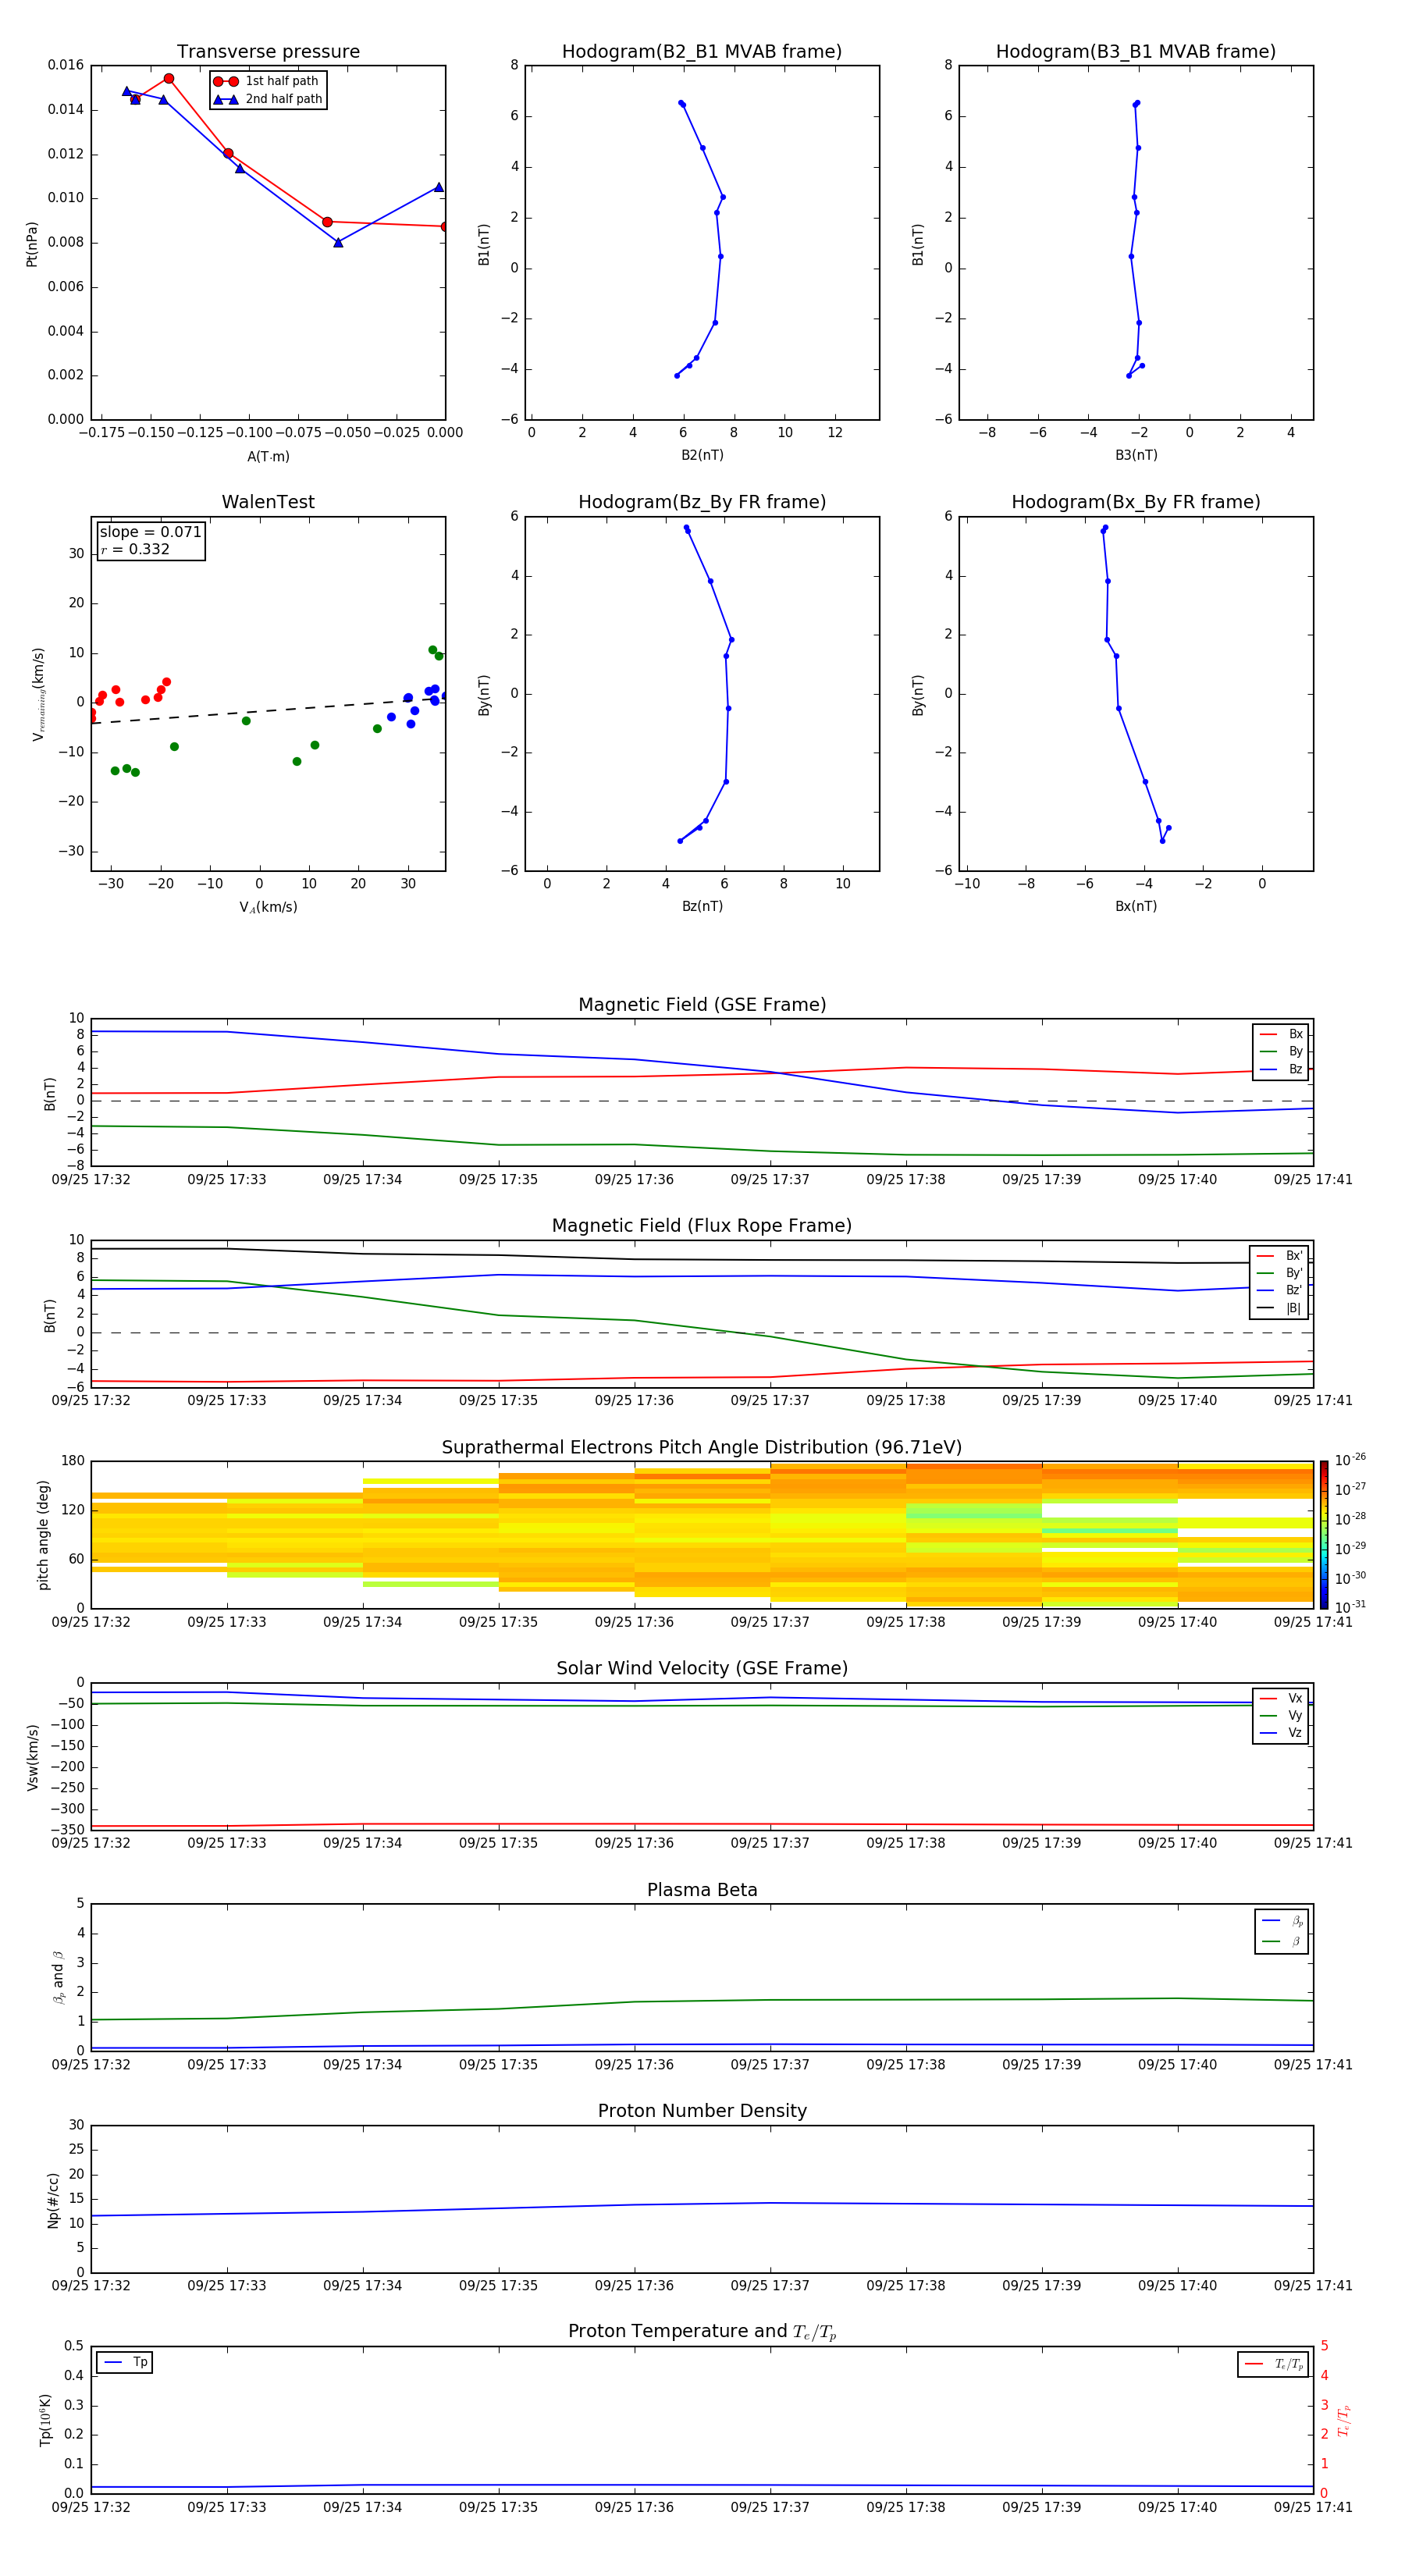Viewport: 1405px width, 2576px height.
Task: Click the 'B2(nT)' axis label
Action: click(702, 455)
